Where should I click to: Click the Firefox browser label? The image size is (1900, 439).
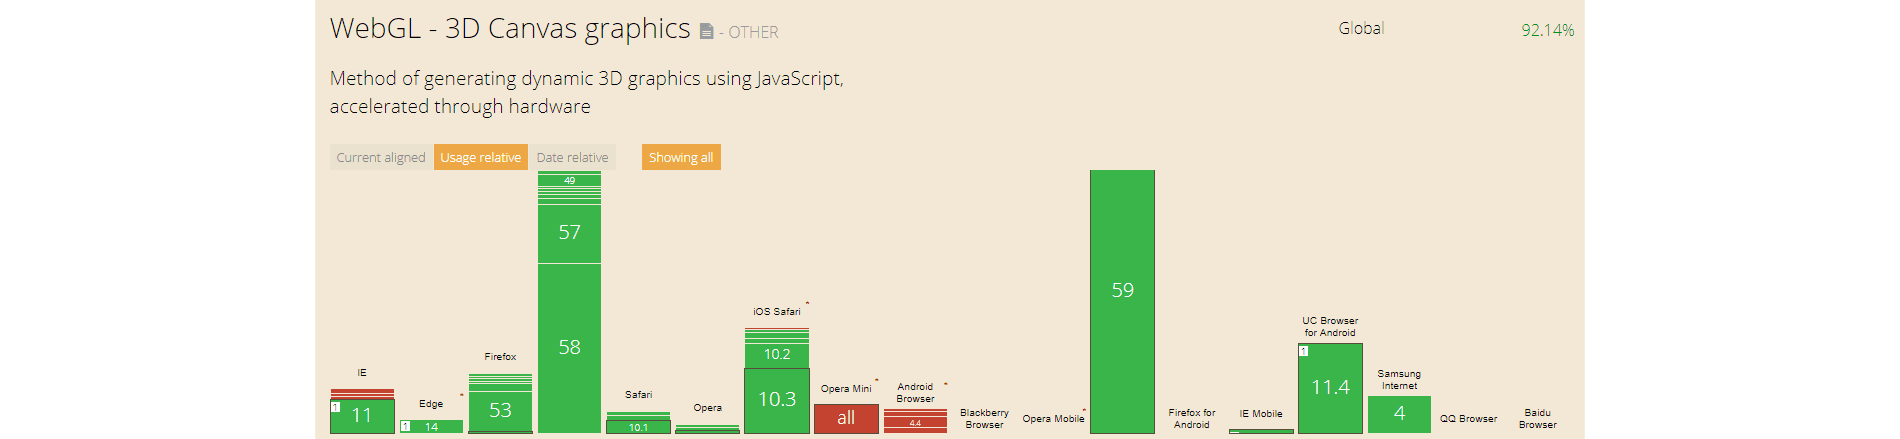pos(500,356)
